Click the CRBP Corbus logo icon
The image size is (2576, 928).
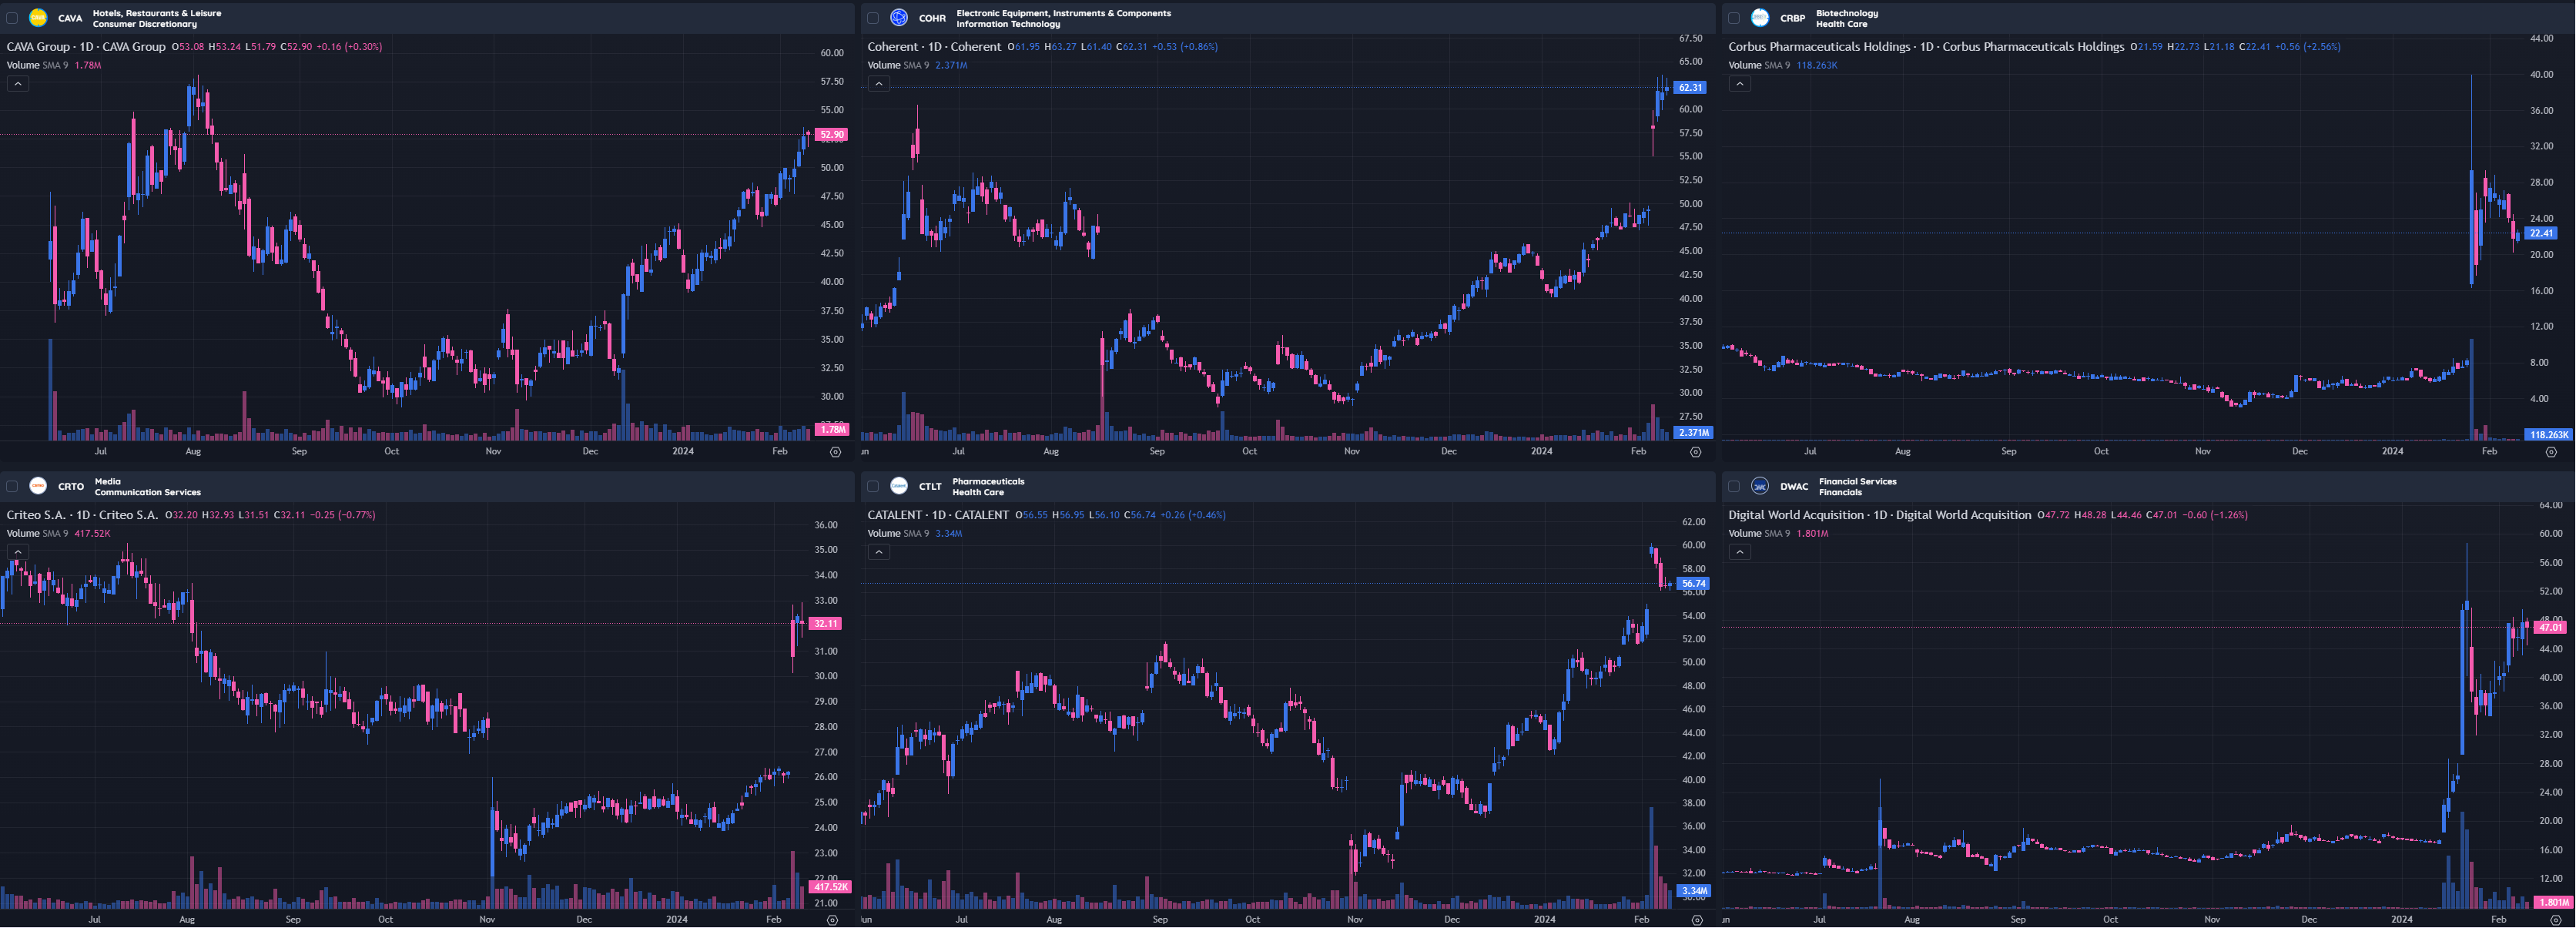(1760, 18)
